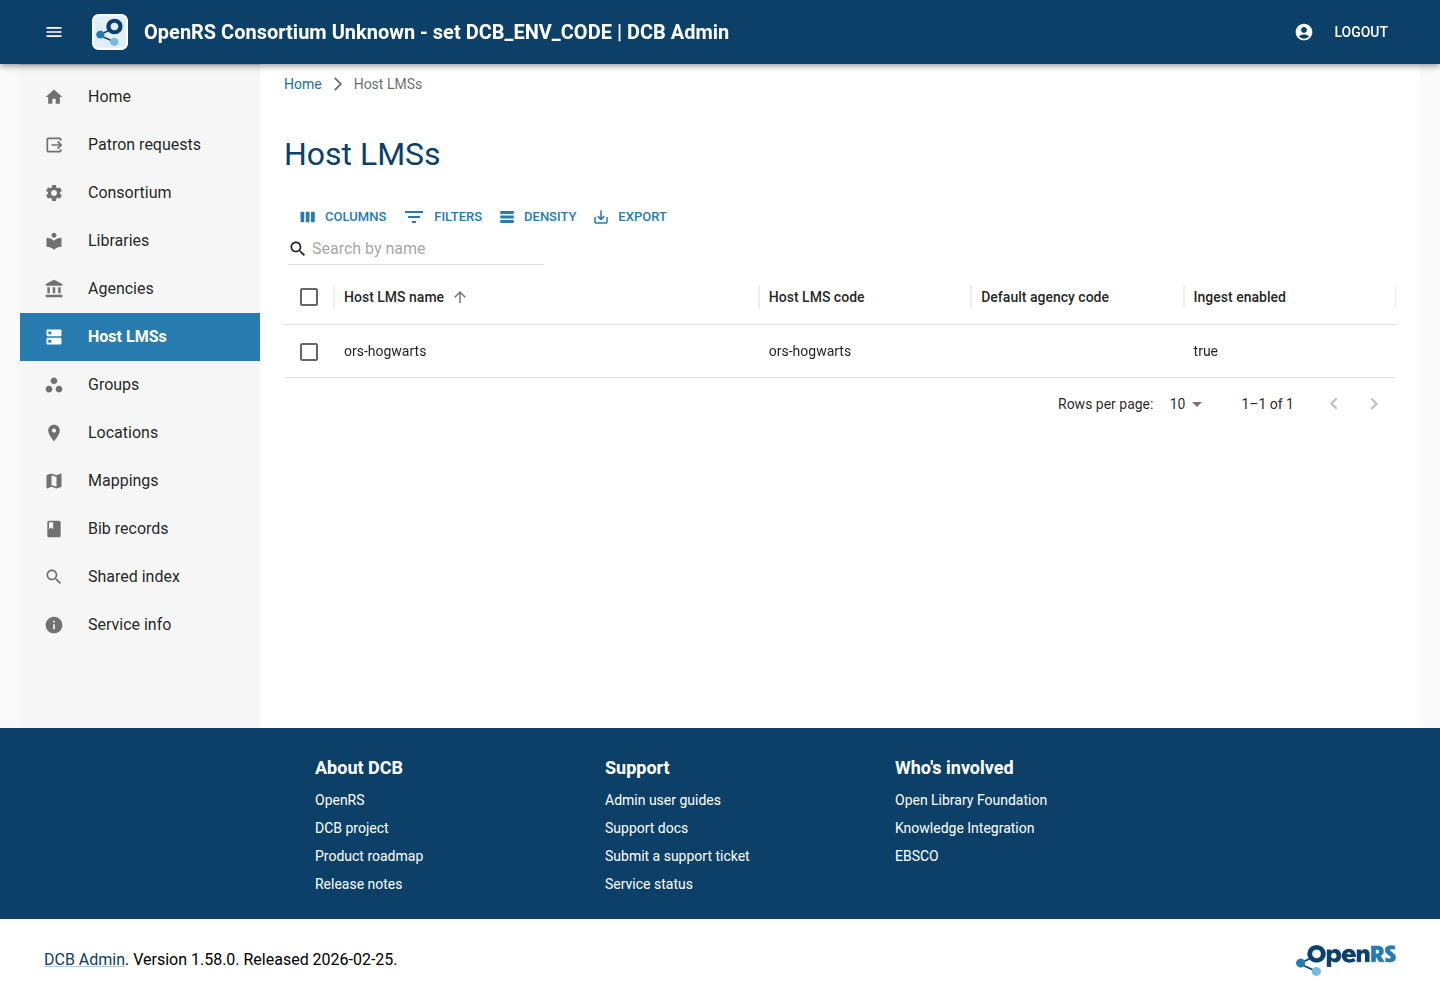The image size is (1440, 1000).
Task: Open the Filters panel
Action: (x=444, y=217)
